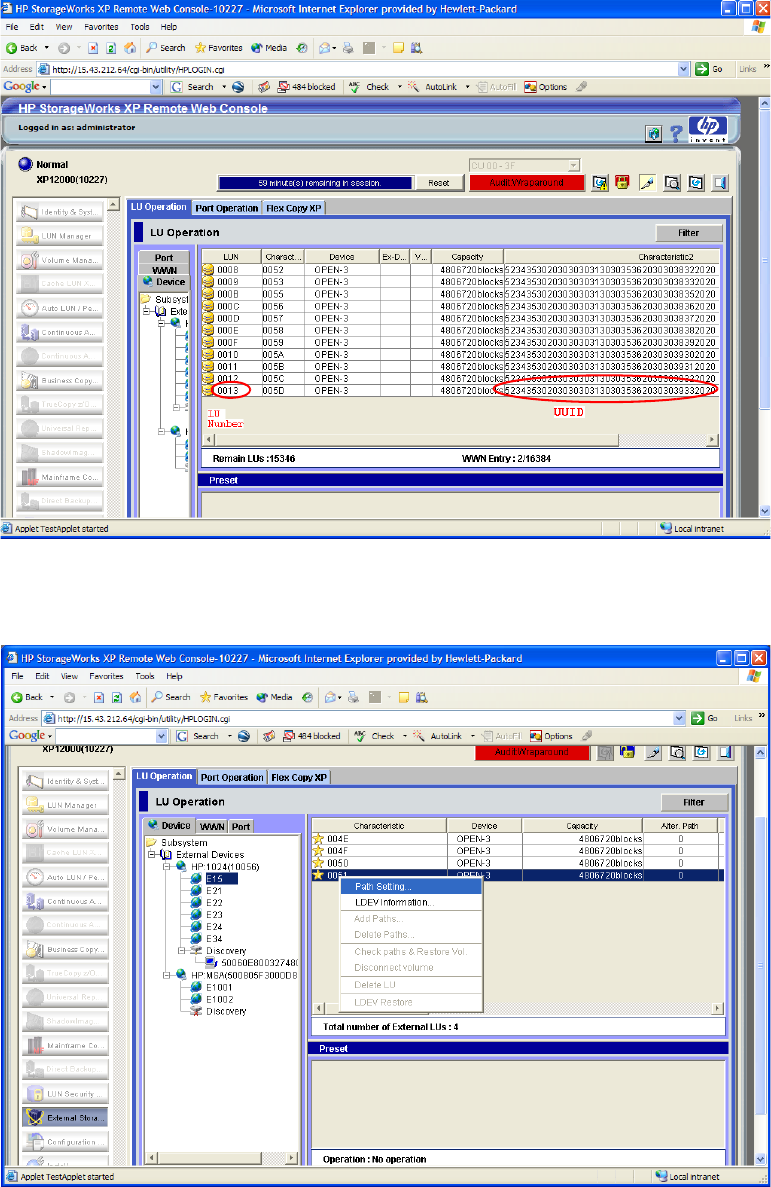Click star icon of row 004E
This screenshot has width=771, height=1187.
pyautogui.click(x=319, y=839)
